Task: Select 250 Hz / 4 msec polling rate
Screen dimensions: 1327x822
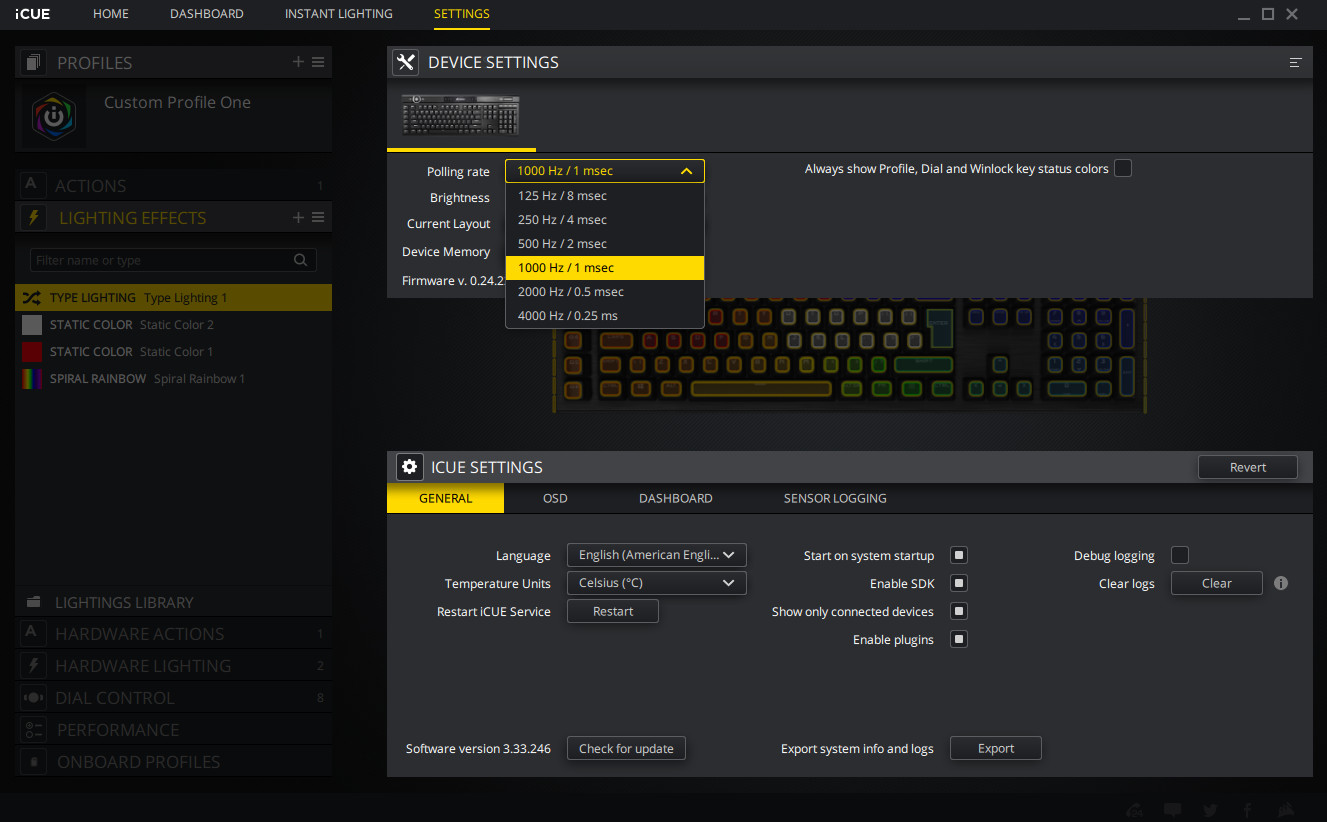Action: coord(605,220)
